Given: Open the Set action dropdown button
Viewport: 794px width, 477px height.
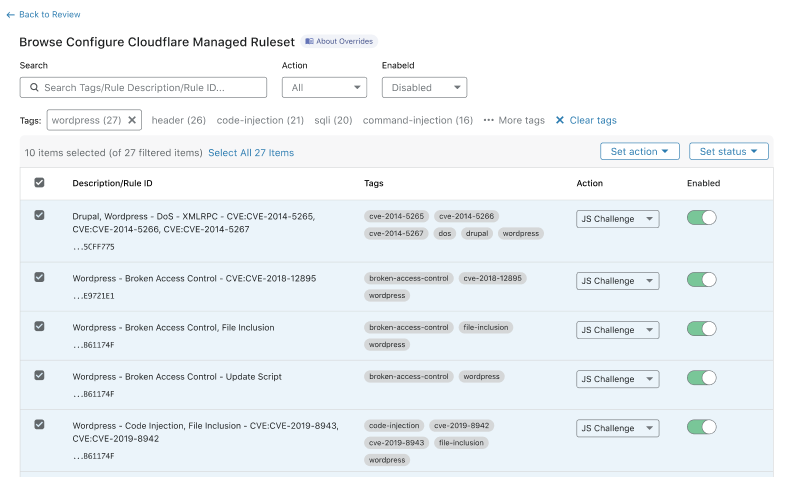Looking at the screenshot, I should coord(639,151).
